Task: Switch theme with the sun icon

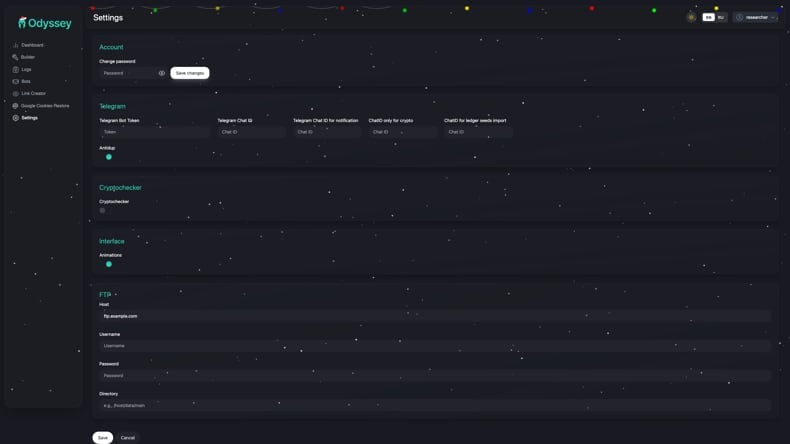Action: 691,17
